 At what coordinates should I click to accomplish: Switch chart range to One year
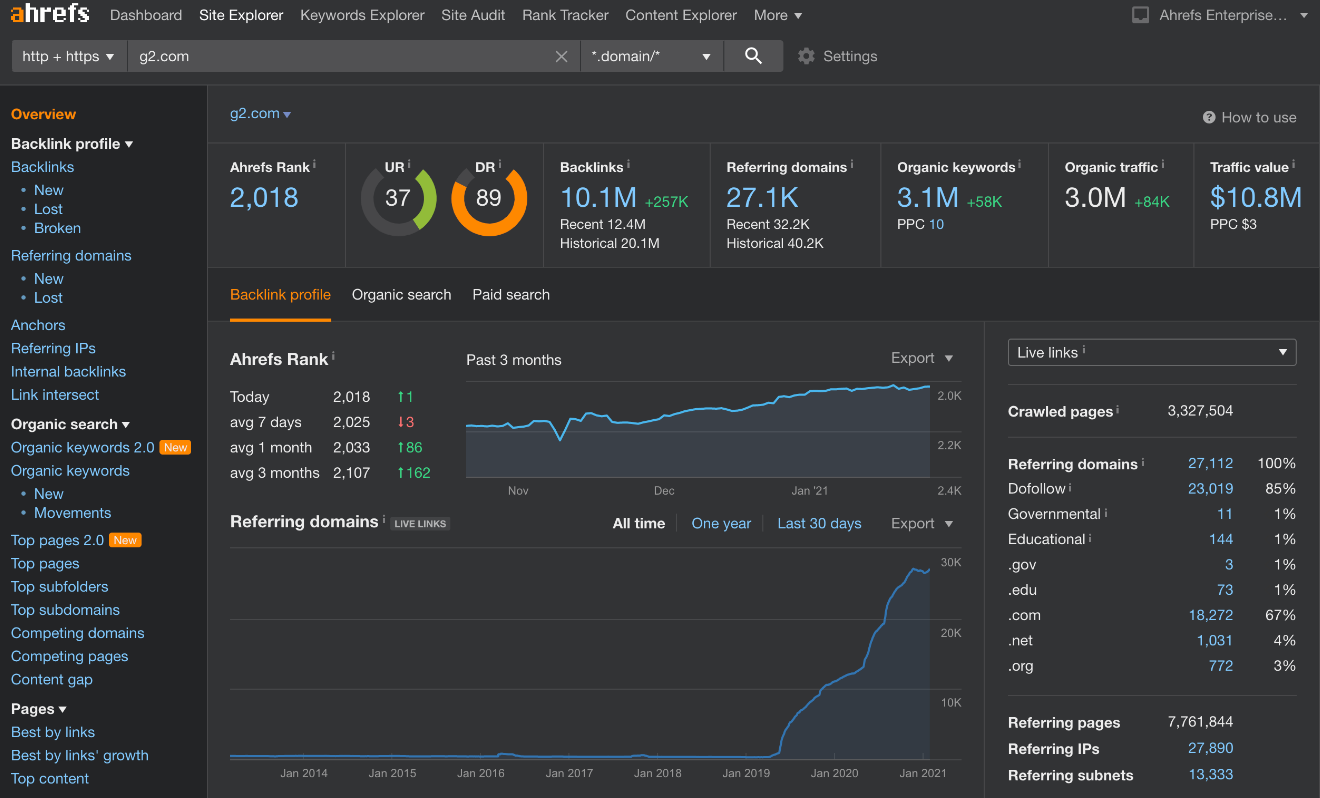[721, 523]
